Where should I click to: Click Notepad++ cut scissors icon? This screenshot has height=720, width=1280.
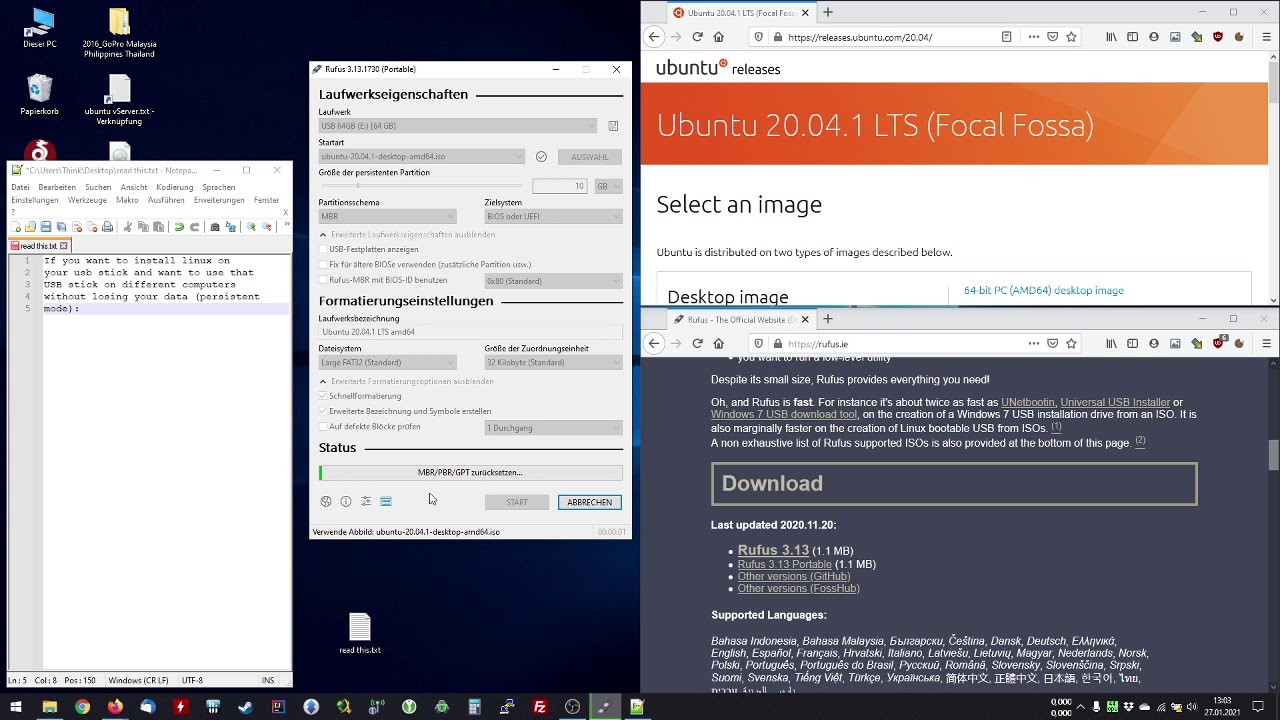[128, 227]
